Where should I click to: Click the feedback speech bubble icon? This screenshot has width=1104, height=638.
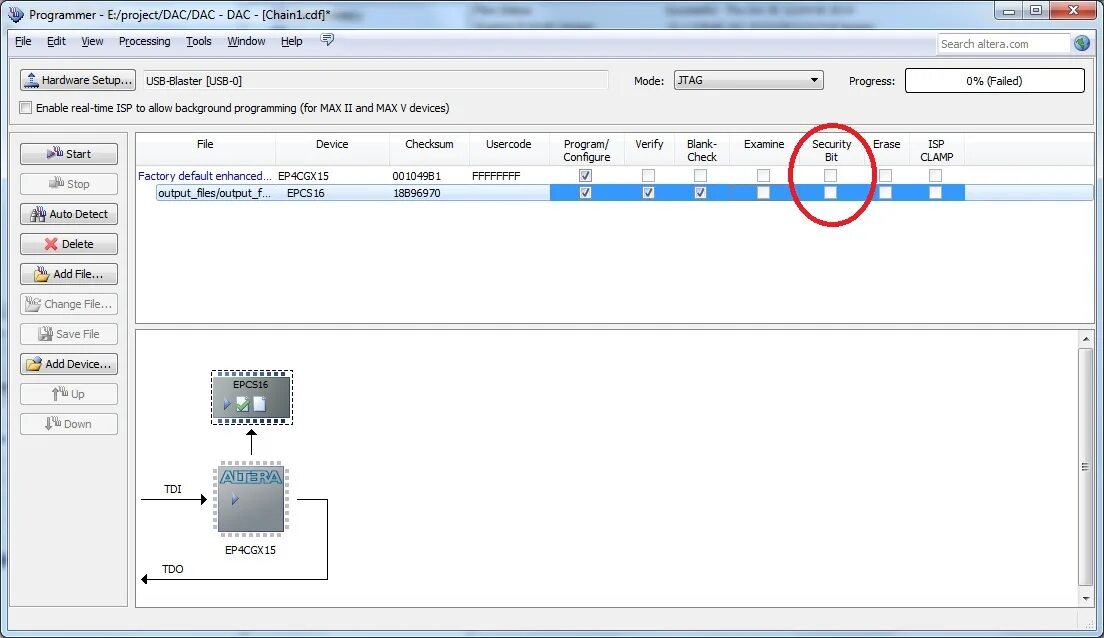click(327, 39)
